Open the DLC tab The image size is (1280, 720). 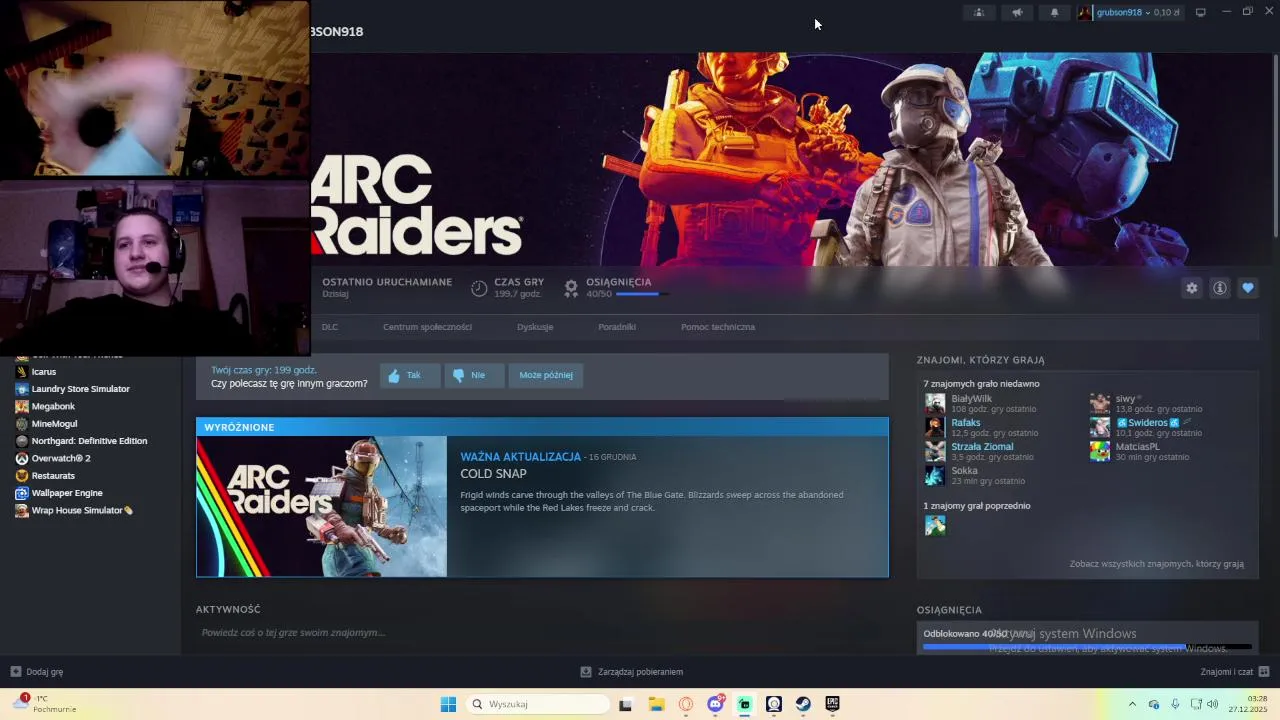click(x=330, y=327)
